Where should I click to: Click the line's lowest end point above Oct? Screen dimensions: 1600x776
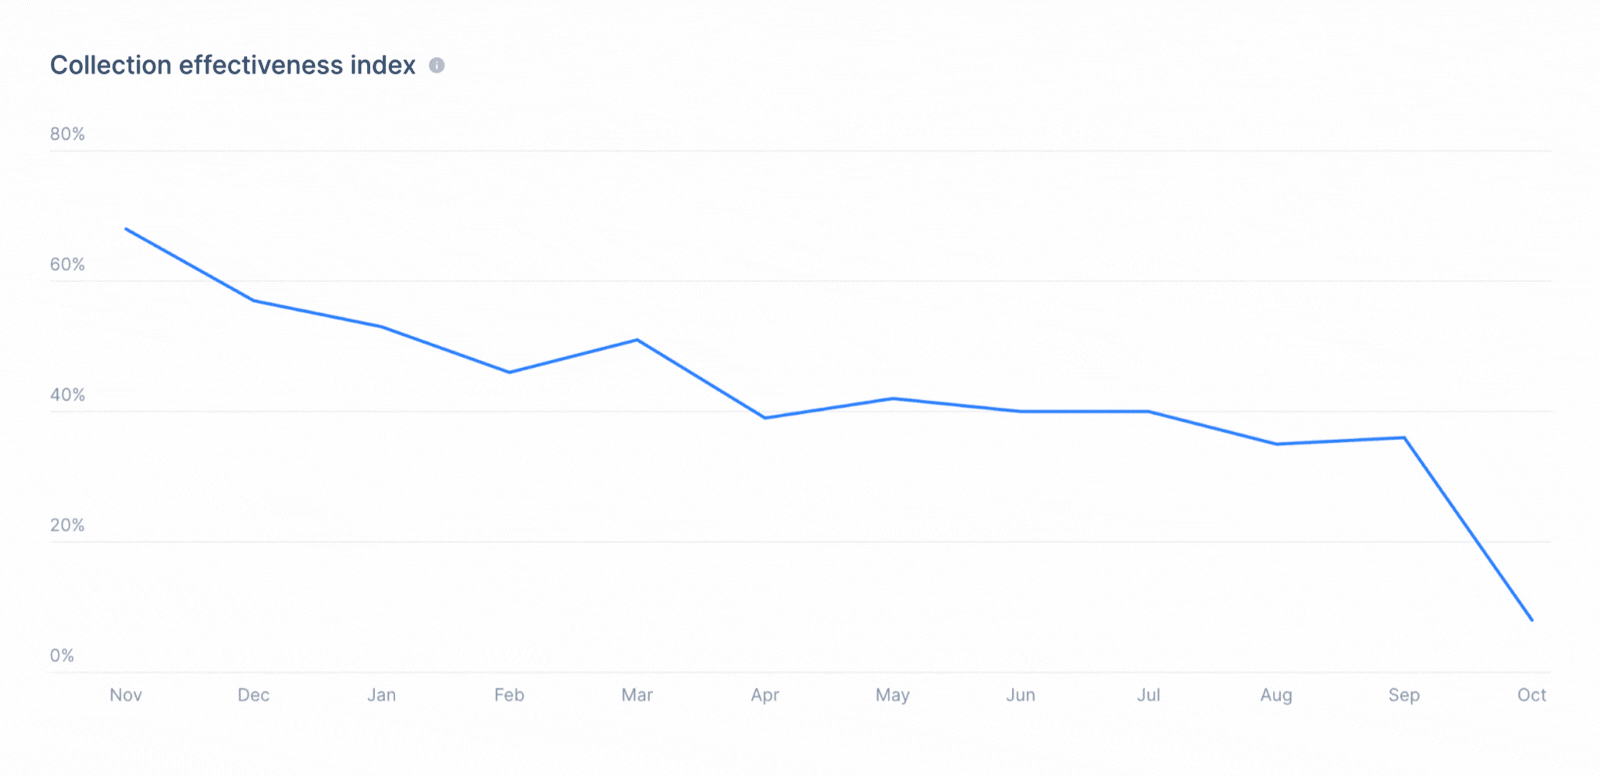[x=1532, y=620]
